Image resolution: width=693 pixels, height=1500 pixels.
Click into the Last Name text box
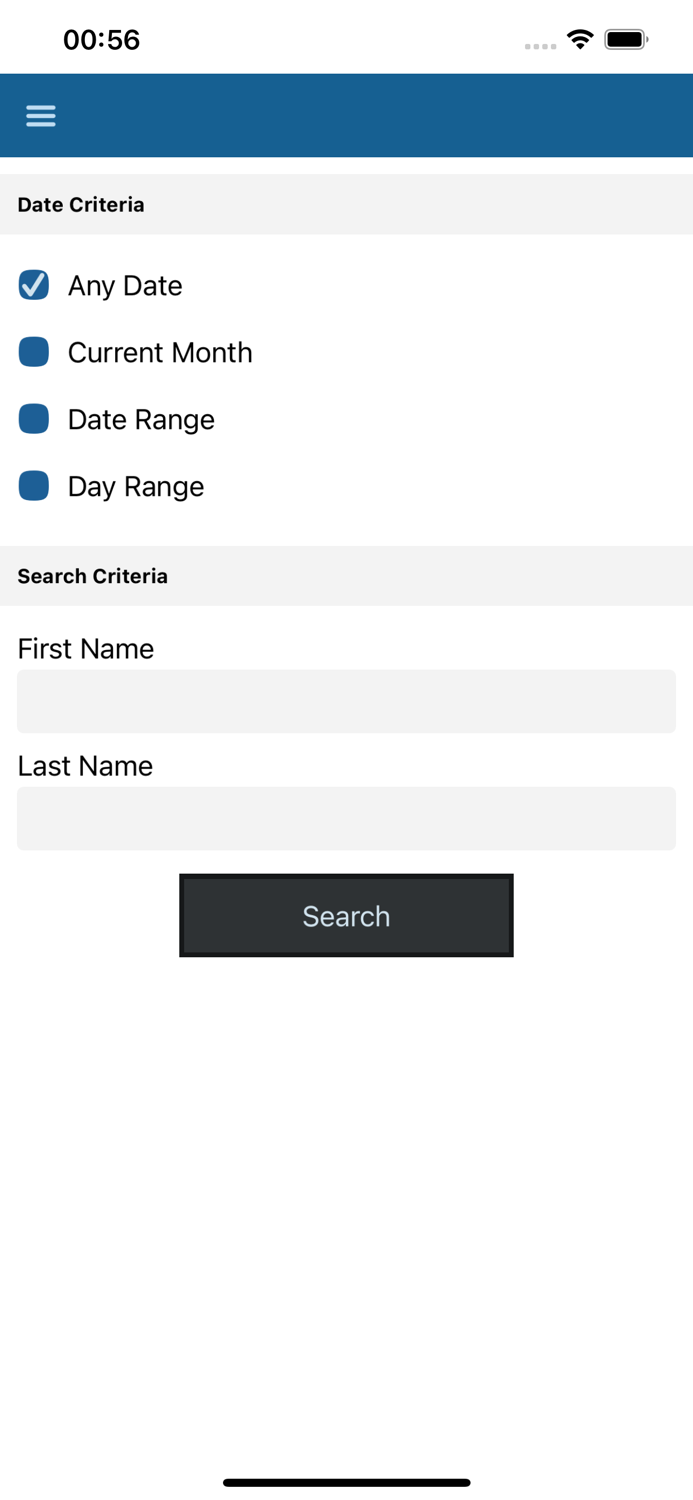346,818
